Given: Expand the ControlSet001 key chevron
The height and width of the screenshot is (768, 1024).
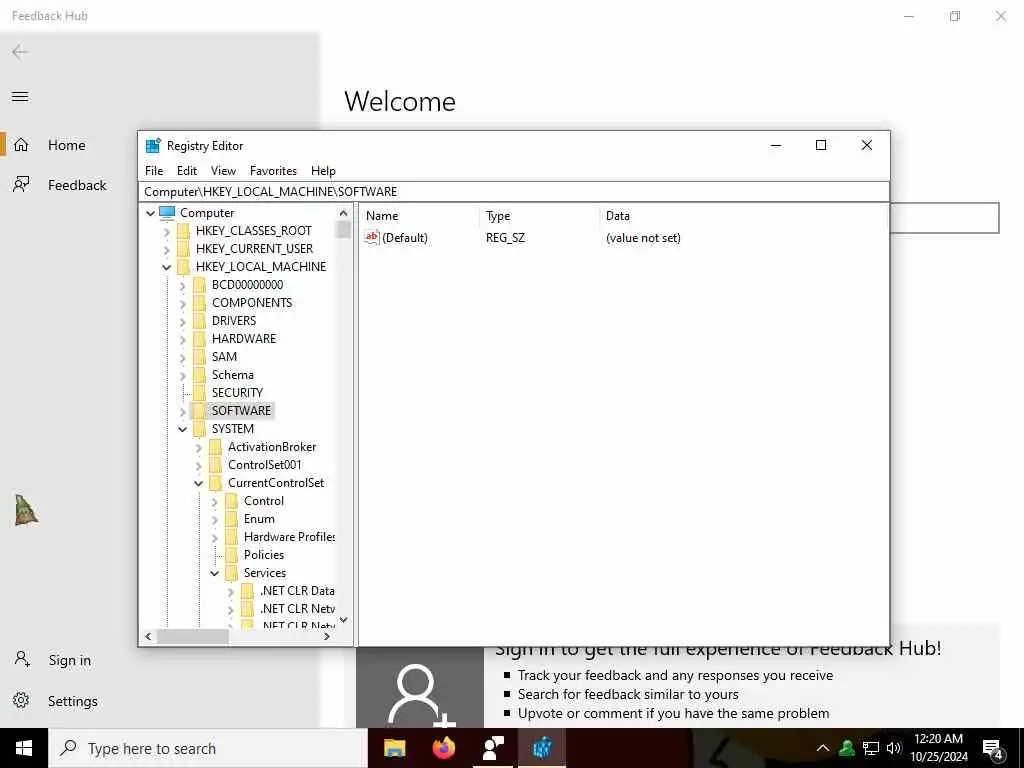Looking at the screenshot, I should [x=199, y=466].
